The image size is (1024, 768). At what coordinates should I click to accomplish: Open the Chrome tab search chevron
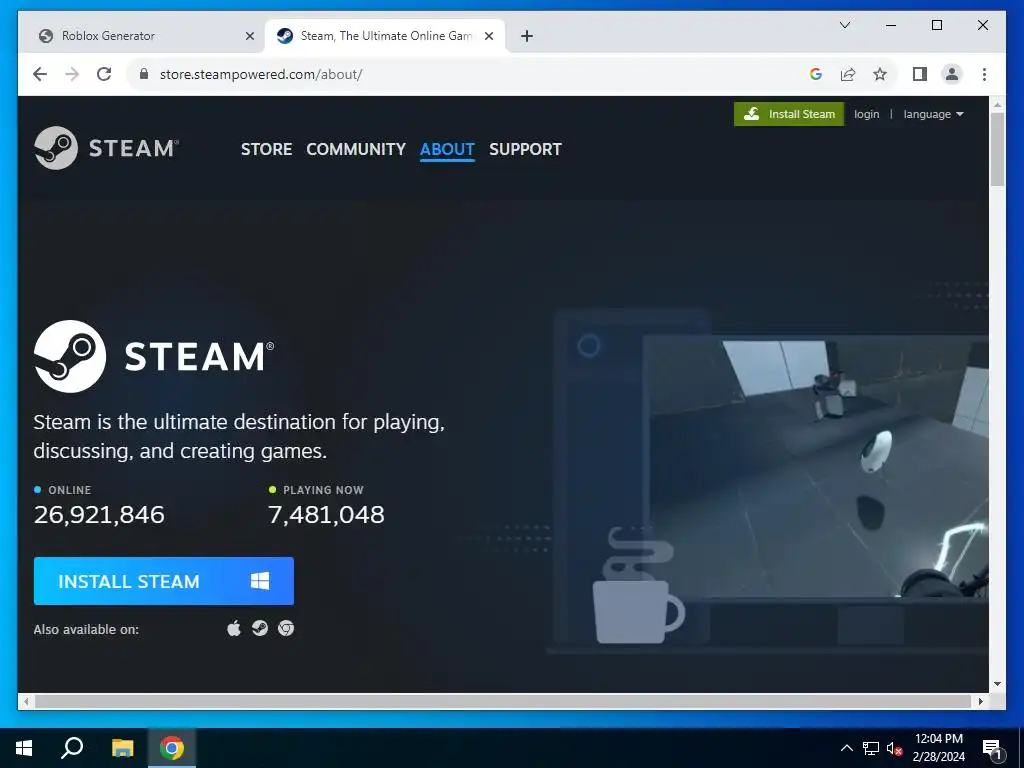click(x=844, y=25)
